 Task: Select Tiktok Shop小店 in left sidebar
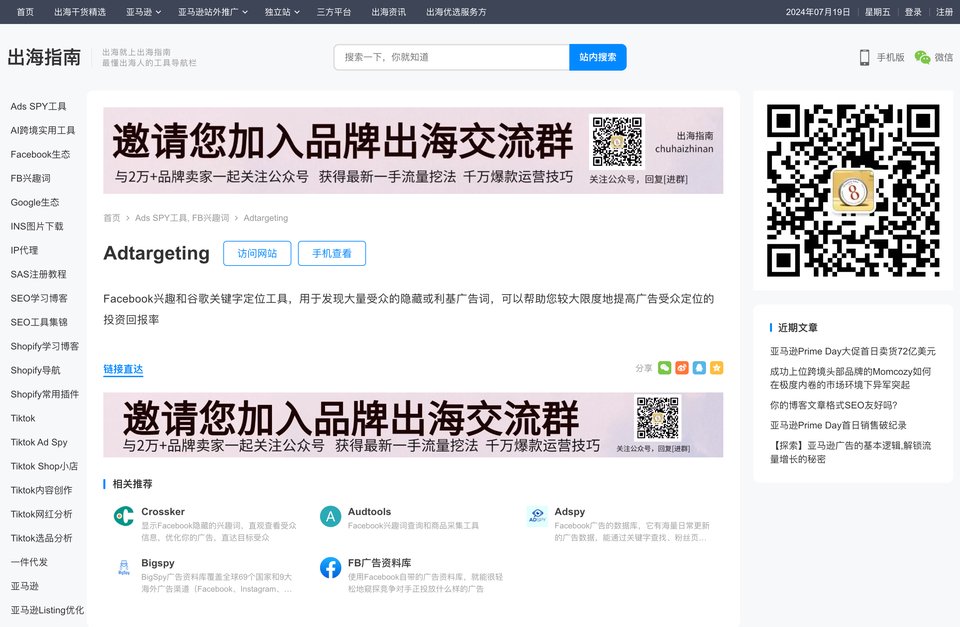pyautogui.click(x=44, y=467)
